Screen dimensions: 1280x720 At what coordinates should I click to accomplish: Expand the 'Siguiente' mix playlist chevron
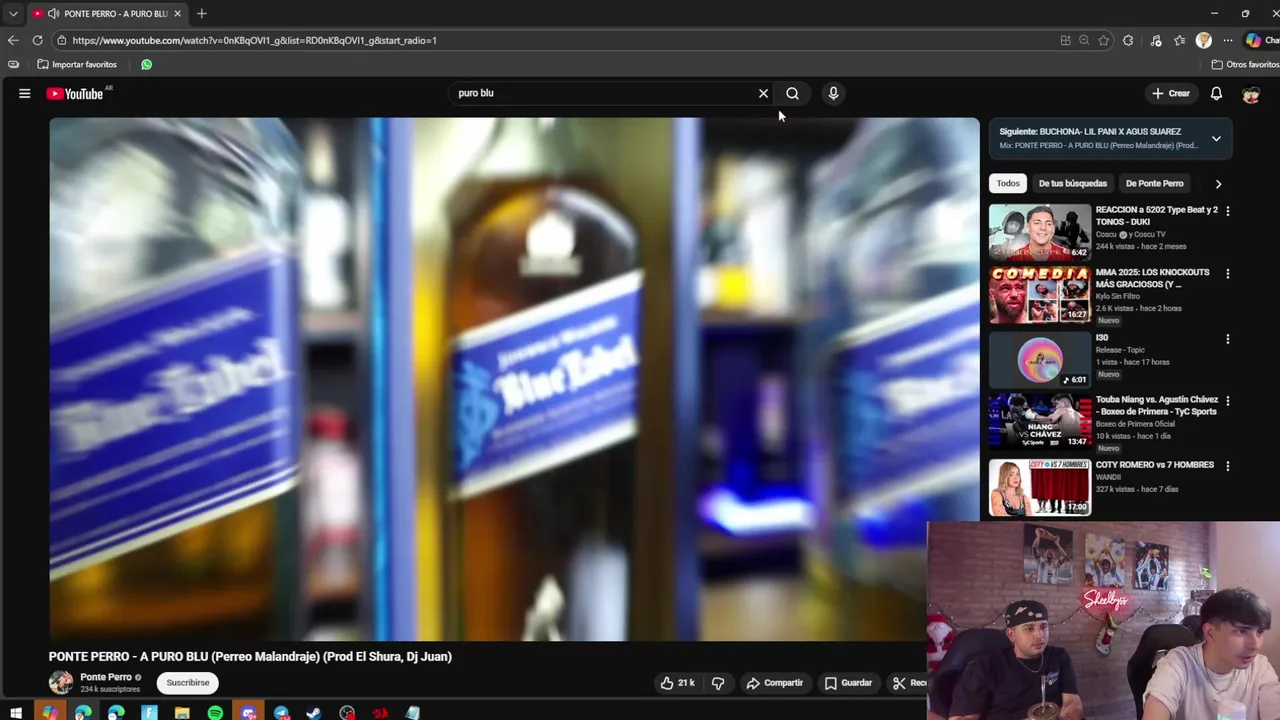tap(1216, 138)
